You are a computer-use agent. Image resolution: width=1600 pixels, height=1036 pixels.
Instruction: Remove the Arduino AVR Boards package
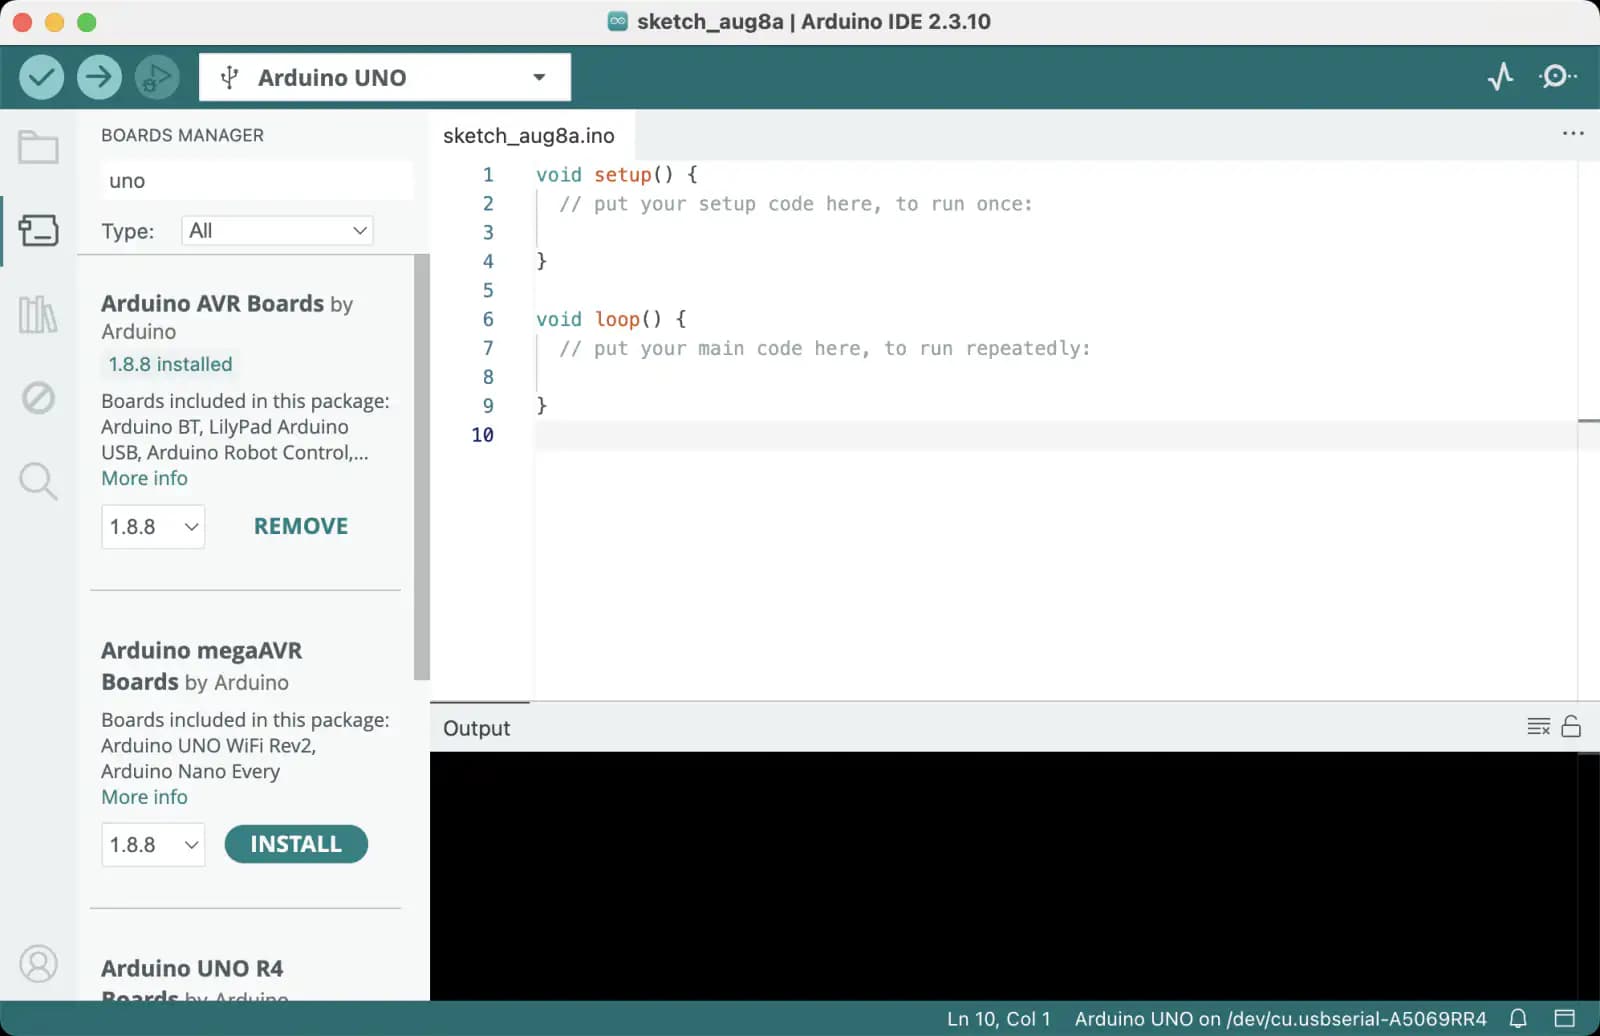pyautogui.click(x=301, y=526)
